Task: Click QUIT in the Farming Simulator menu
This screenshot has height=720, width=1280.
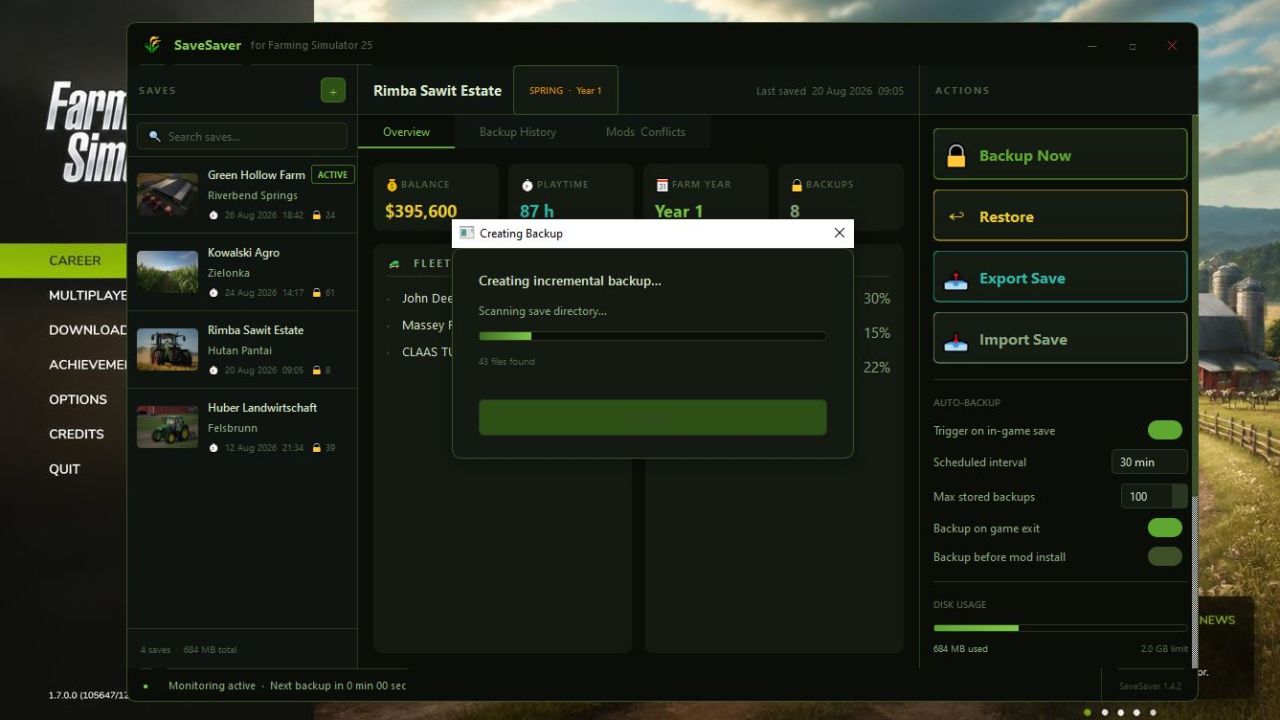Action: coord(65,469)
